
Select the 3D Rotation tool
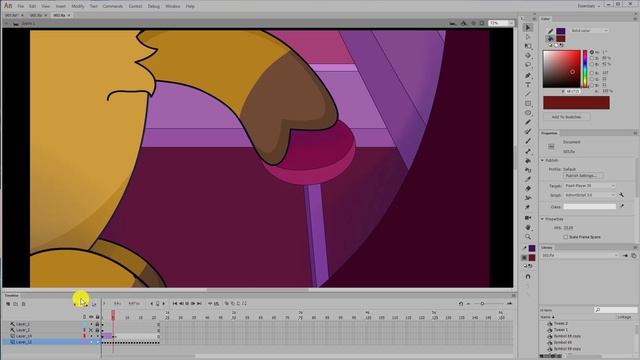[528, 56]
